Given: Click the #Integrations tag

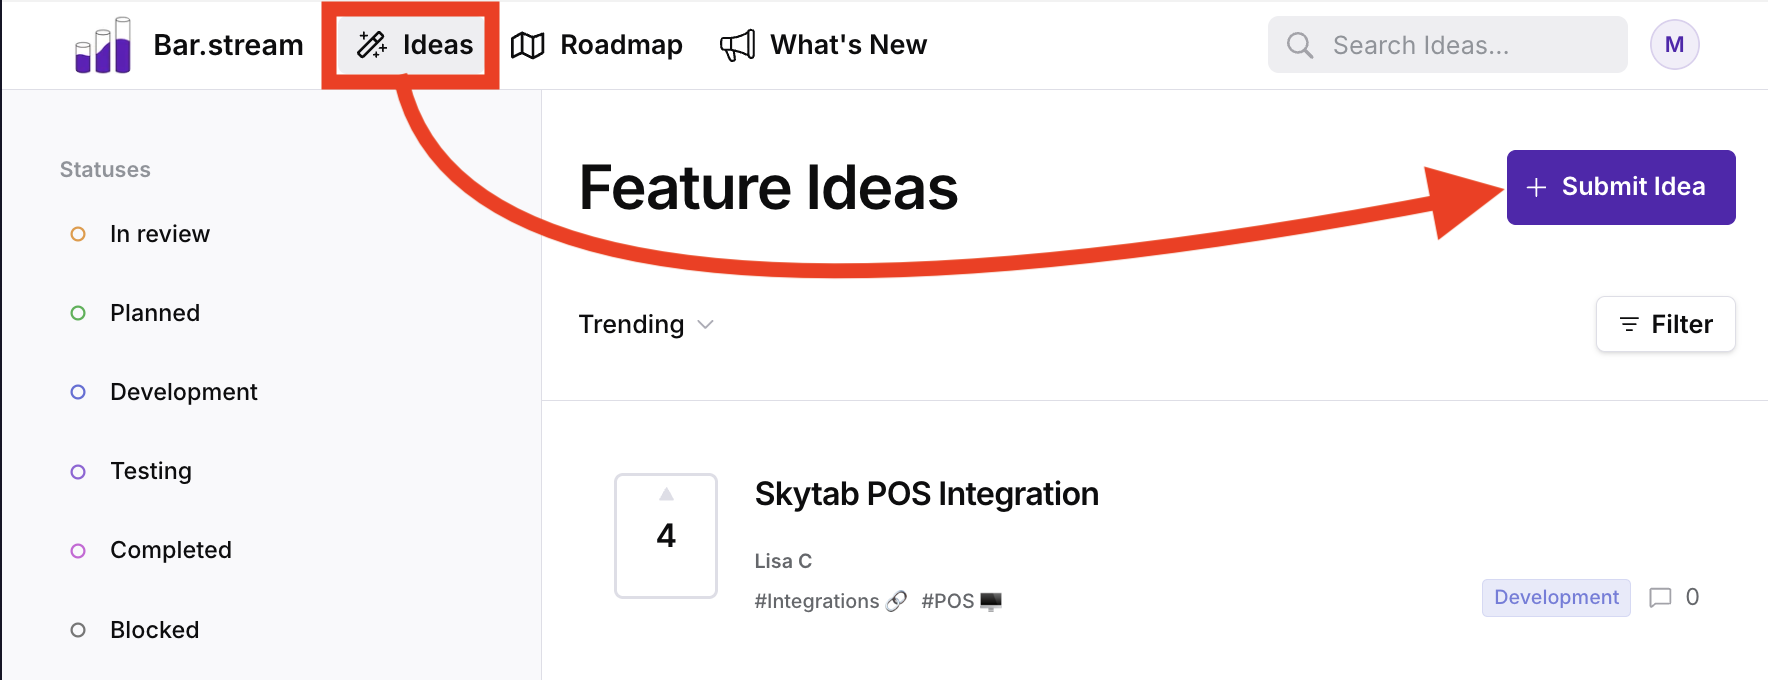Looking at the screenshot, I should click(817, 601).
